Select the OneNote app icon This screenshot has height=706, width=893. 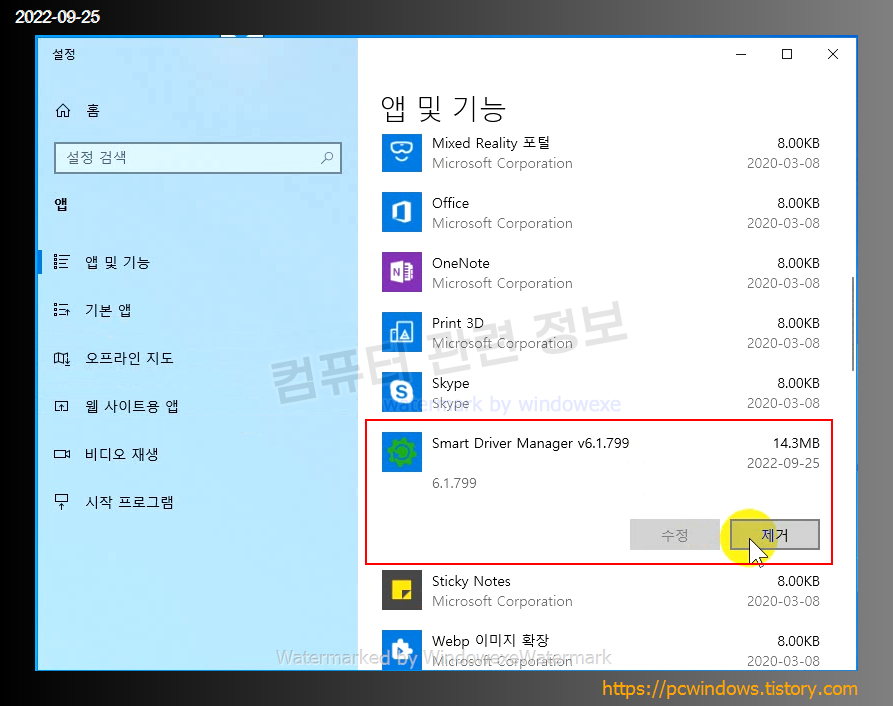point(402,272)
